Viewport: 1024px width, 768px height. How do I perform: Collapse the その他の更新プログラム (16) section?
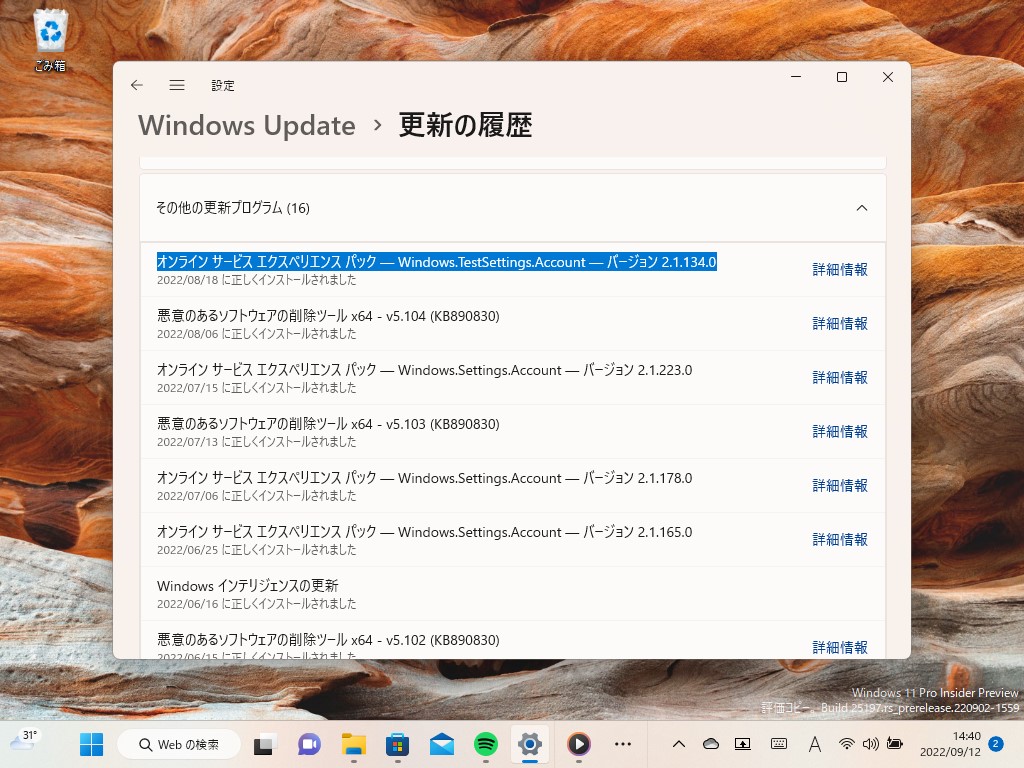(862, 207)
